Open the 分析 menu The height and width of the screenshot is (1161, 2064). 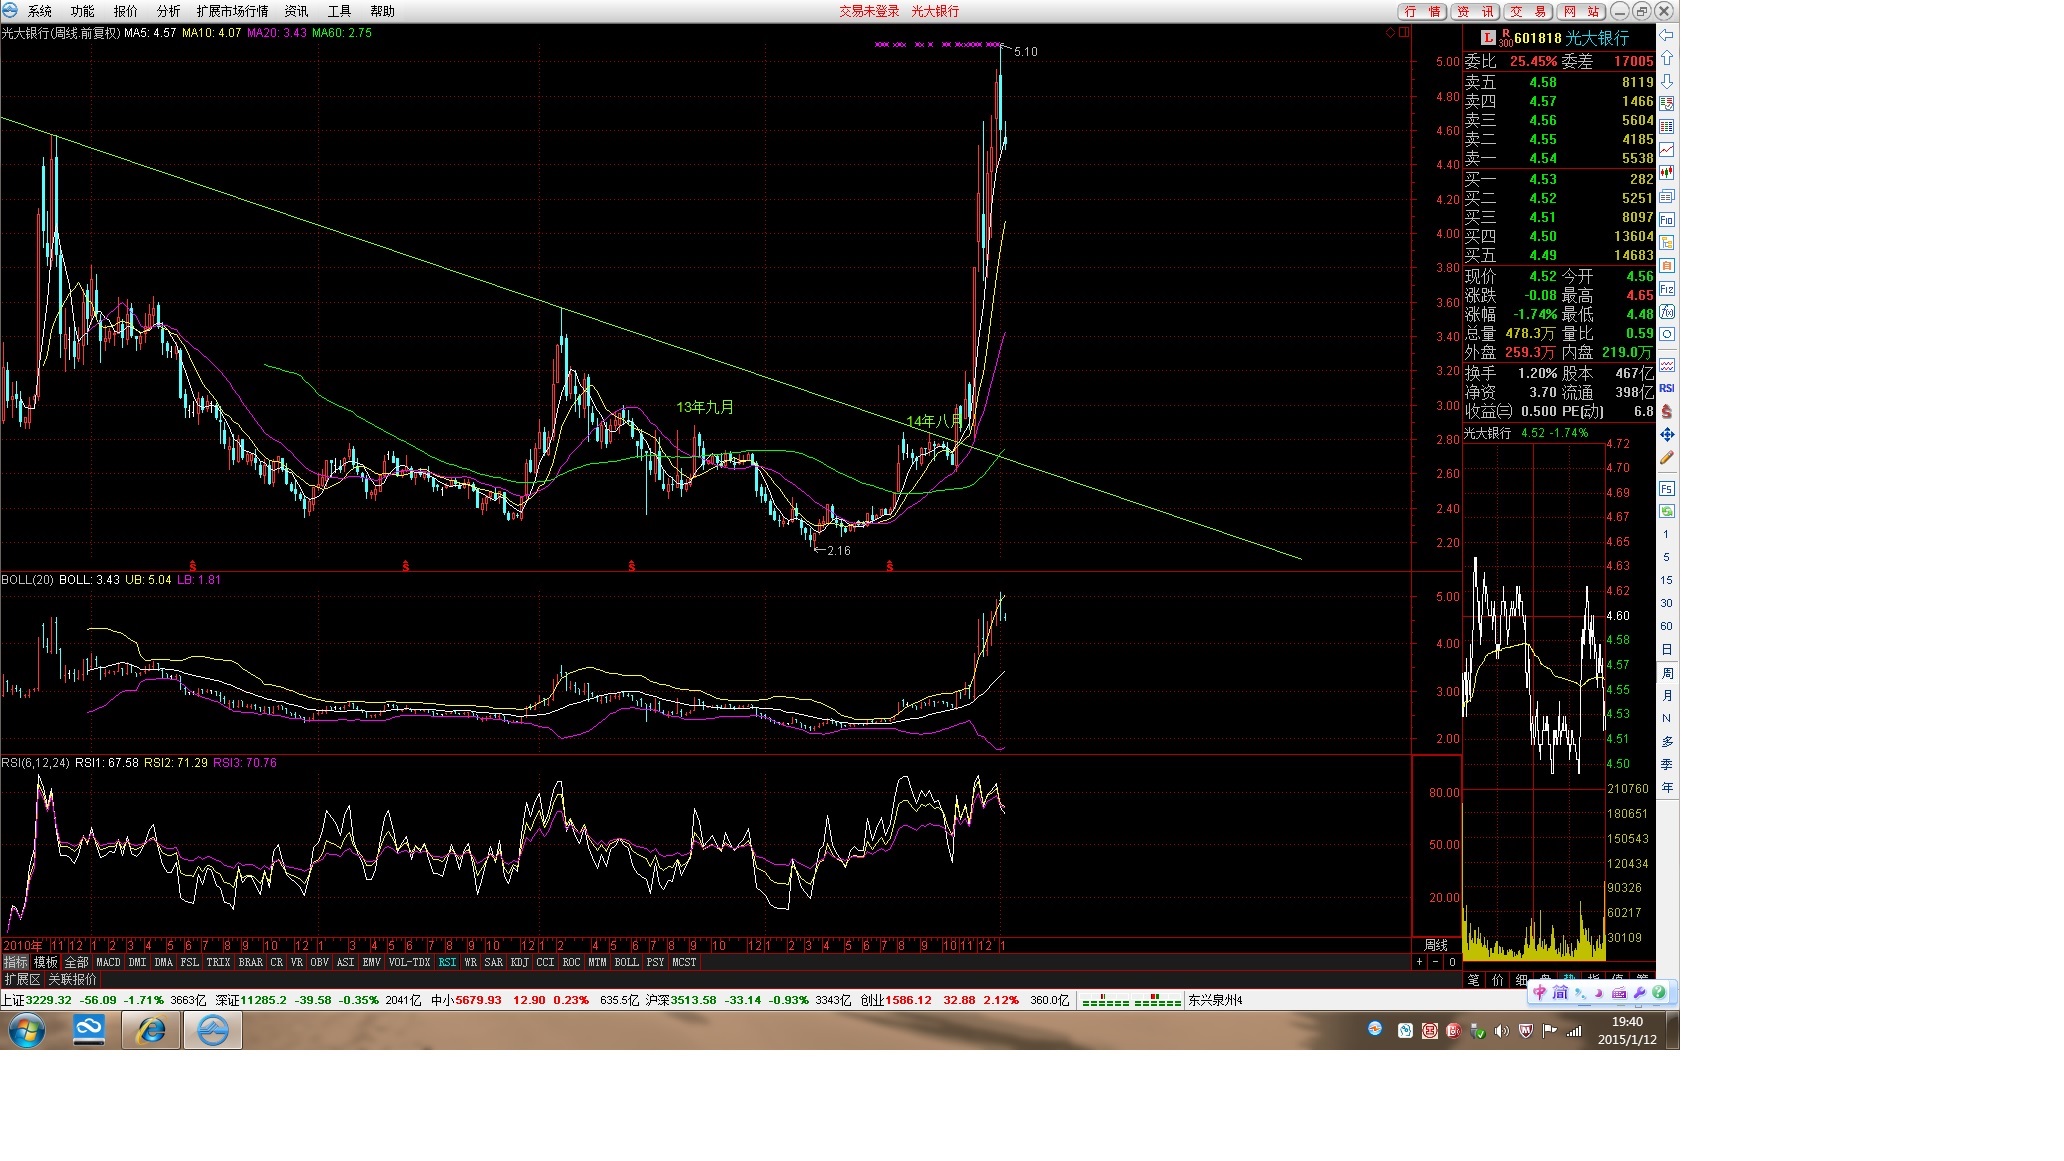pyautogui.click(x=169, y=11)
